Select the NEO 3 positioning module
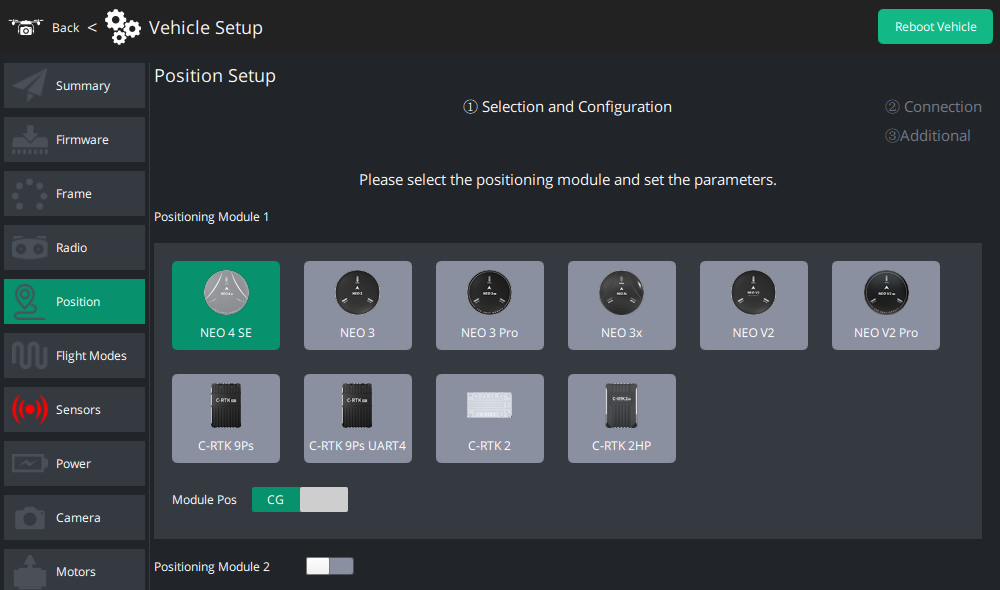Image resolution: width=1000 pixels, height=590 pixels. 357,305
